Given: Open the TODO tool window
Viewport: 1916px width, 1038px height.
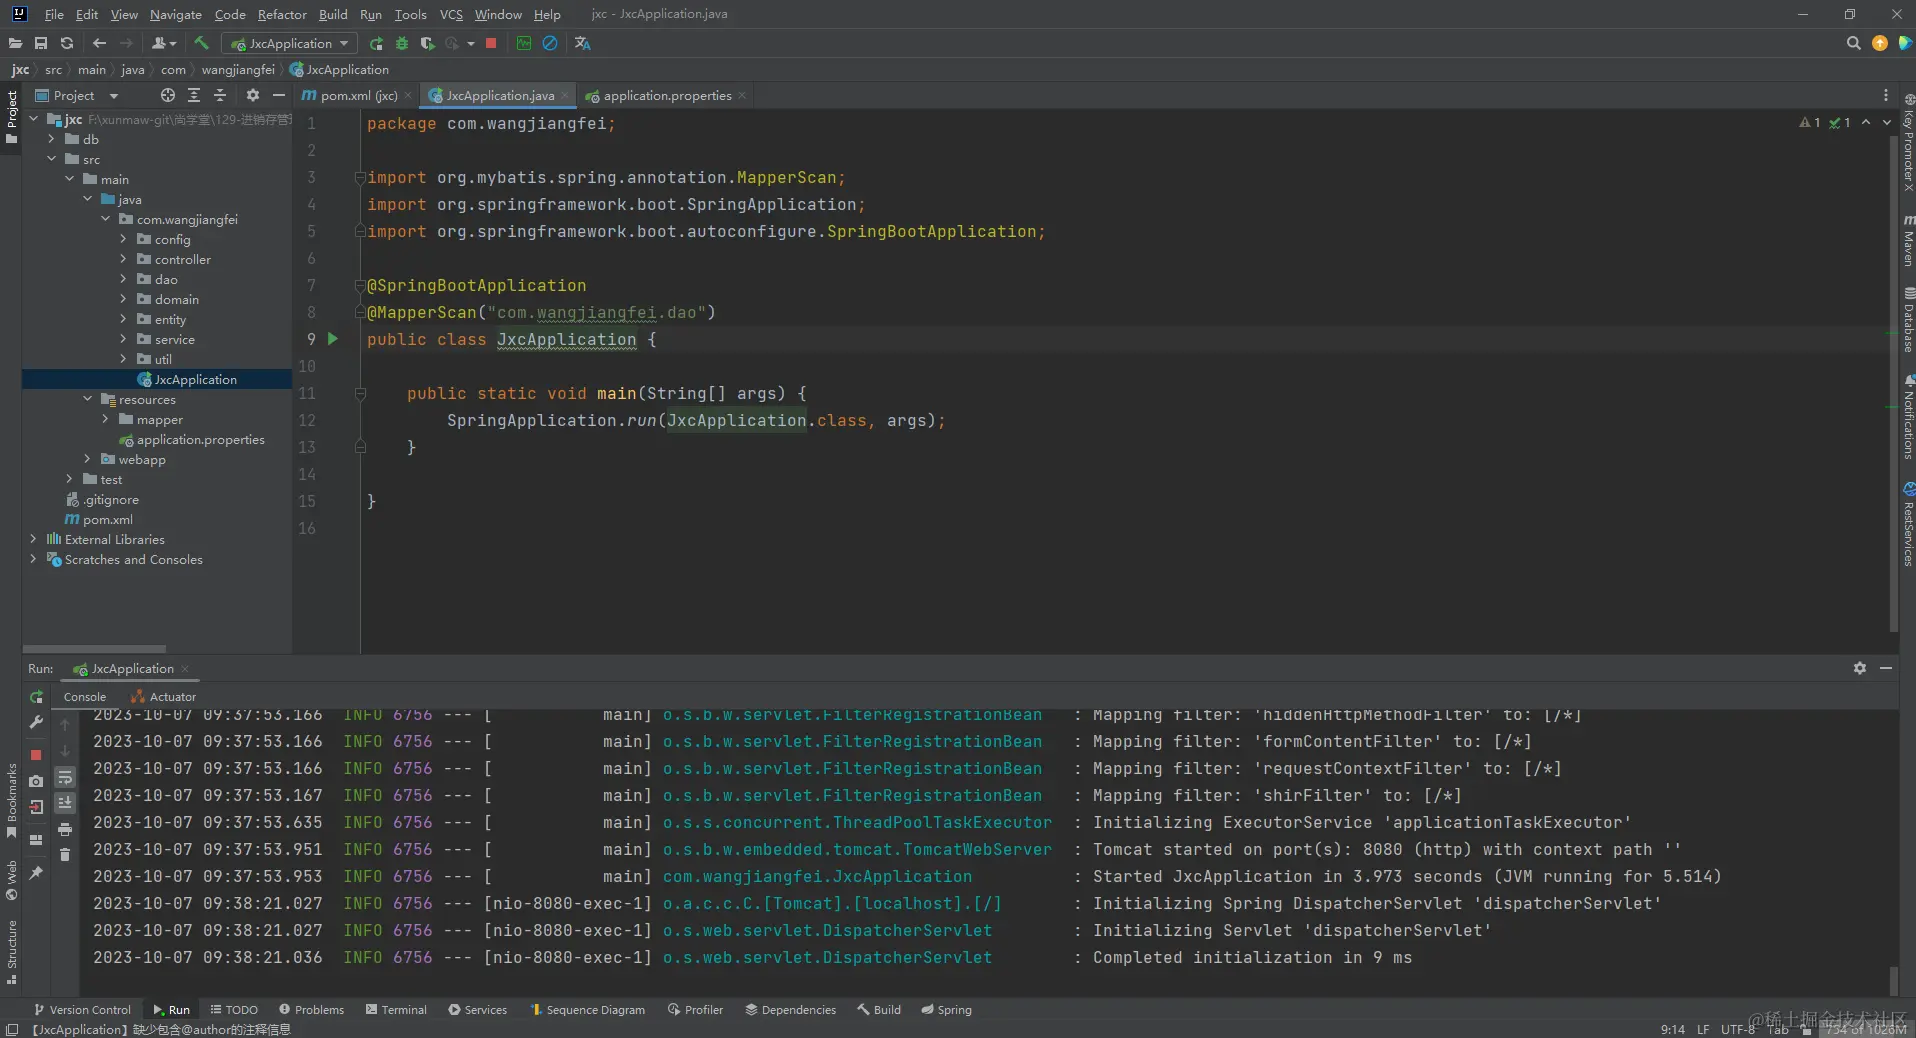Looking at the screenshot, I should pyautogui.click(x=234, y=1009).
